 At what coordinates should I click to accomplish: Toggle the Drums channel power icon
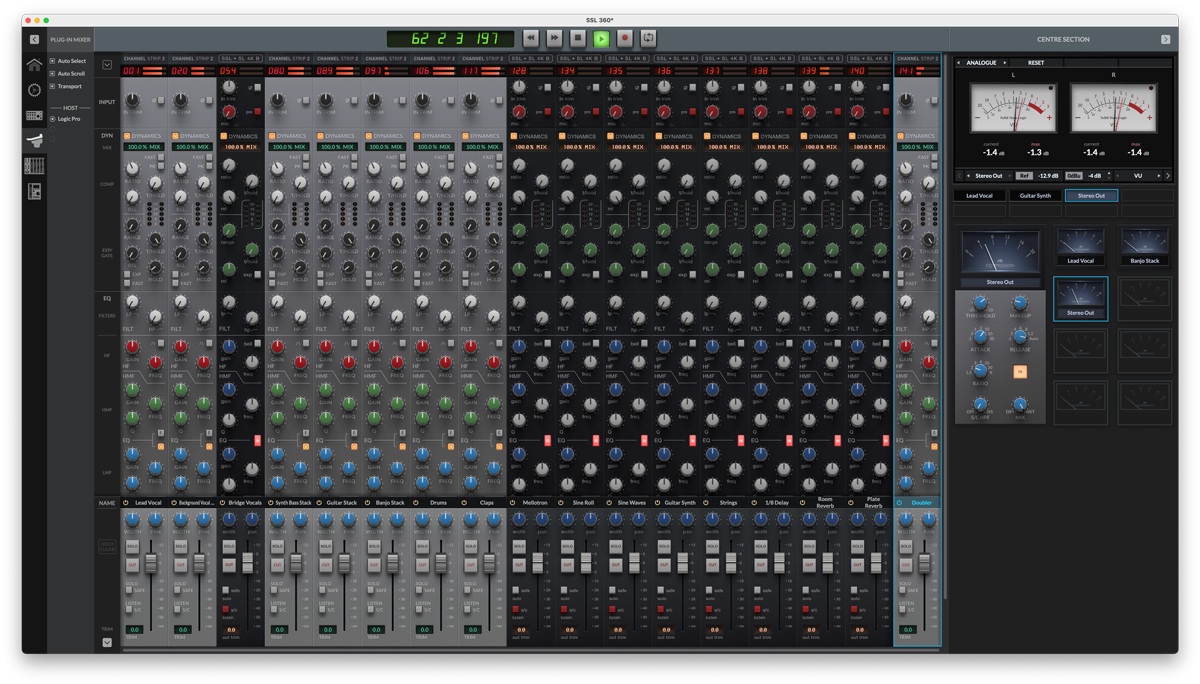pyautogui.click(x=416, y=503)
